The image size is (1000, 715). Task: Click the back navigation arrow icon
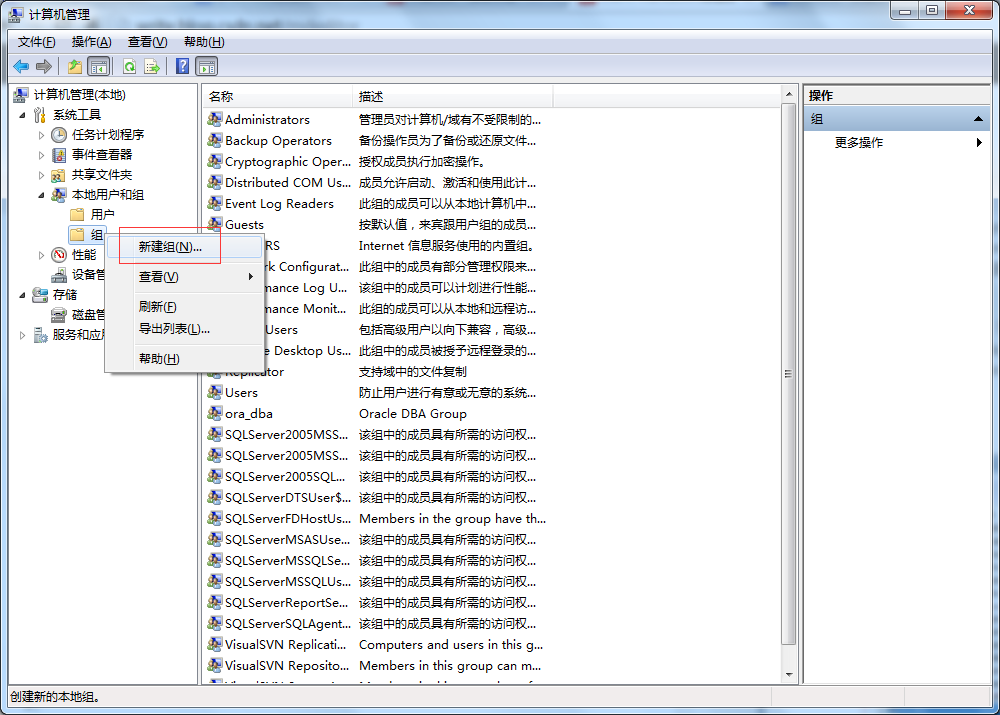click(x=21, y=66)
